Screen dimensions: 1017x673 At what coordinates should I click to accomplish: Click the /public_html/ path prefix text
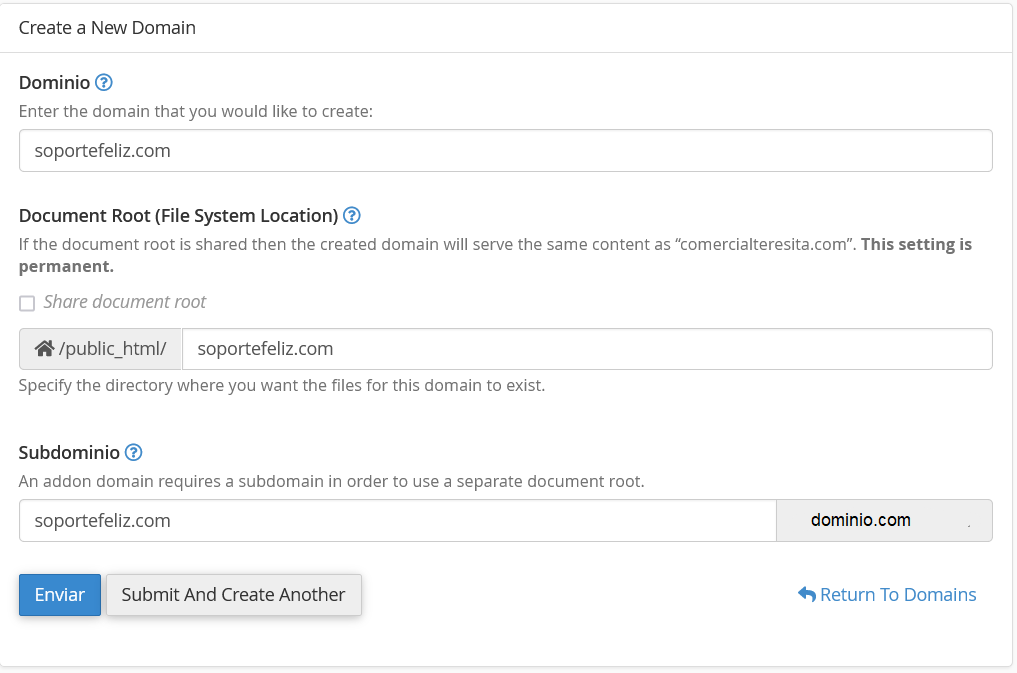point(112,349)
